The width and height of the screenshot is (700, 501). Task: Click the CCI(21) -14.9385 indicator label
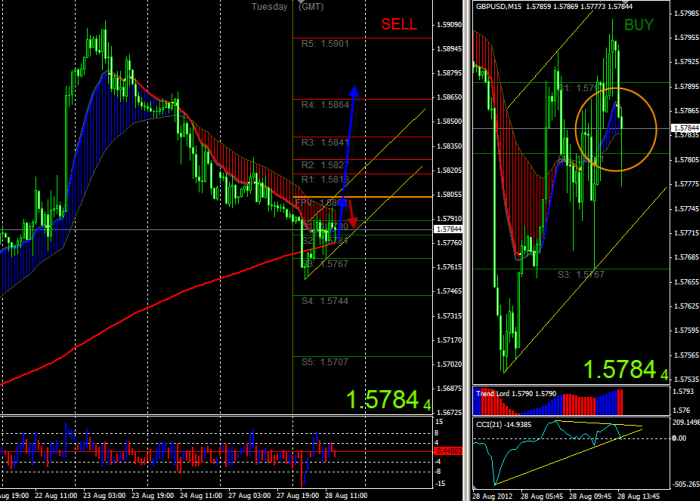[504, 424]
